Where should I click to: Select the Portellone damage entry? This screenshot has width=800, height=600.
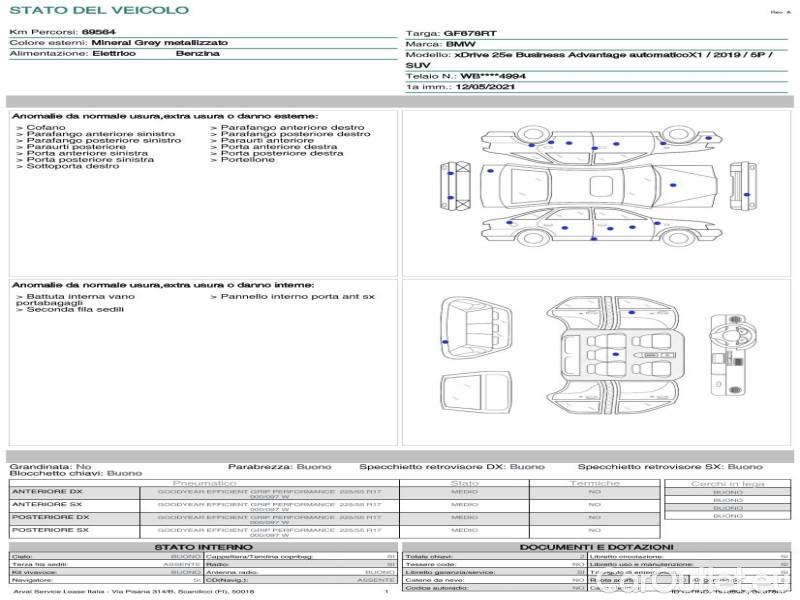pos(247,160)
